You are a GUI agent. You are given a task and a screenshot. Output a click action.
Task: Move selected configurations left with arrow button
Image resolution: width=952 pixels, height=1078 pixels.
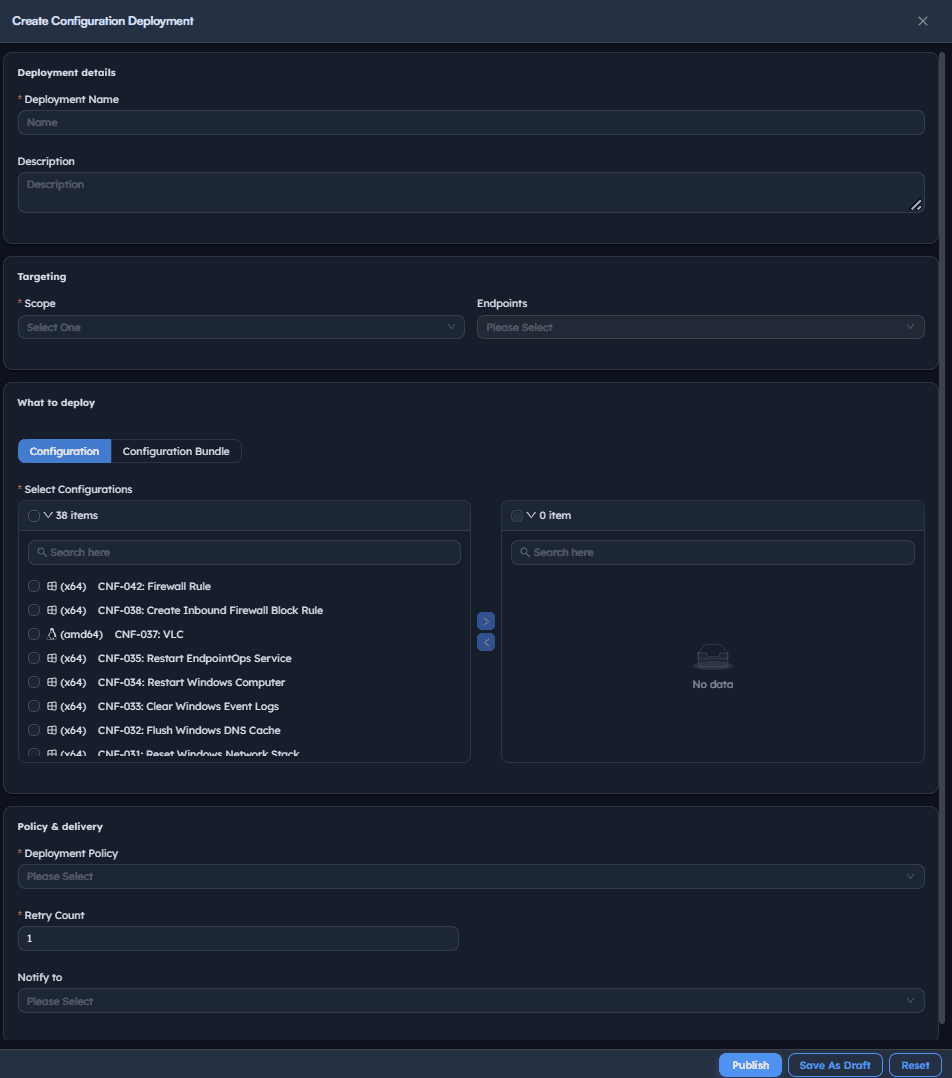pyautogui.click(x=486, y=642)
